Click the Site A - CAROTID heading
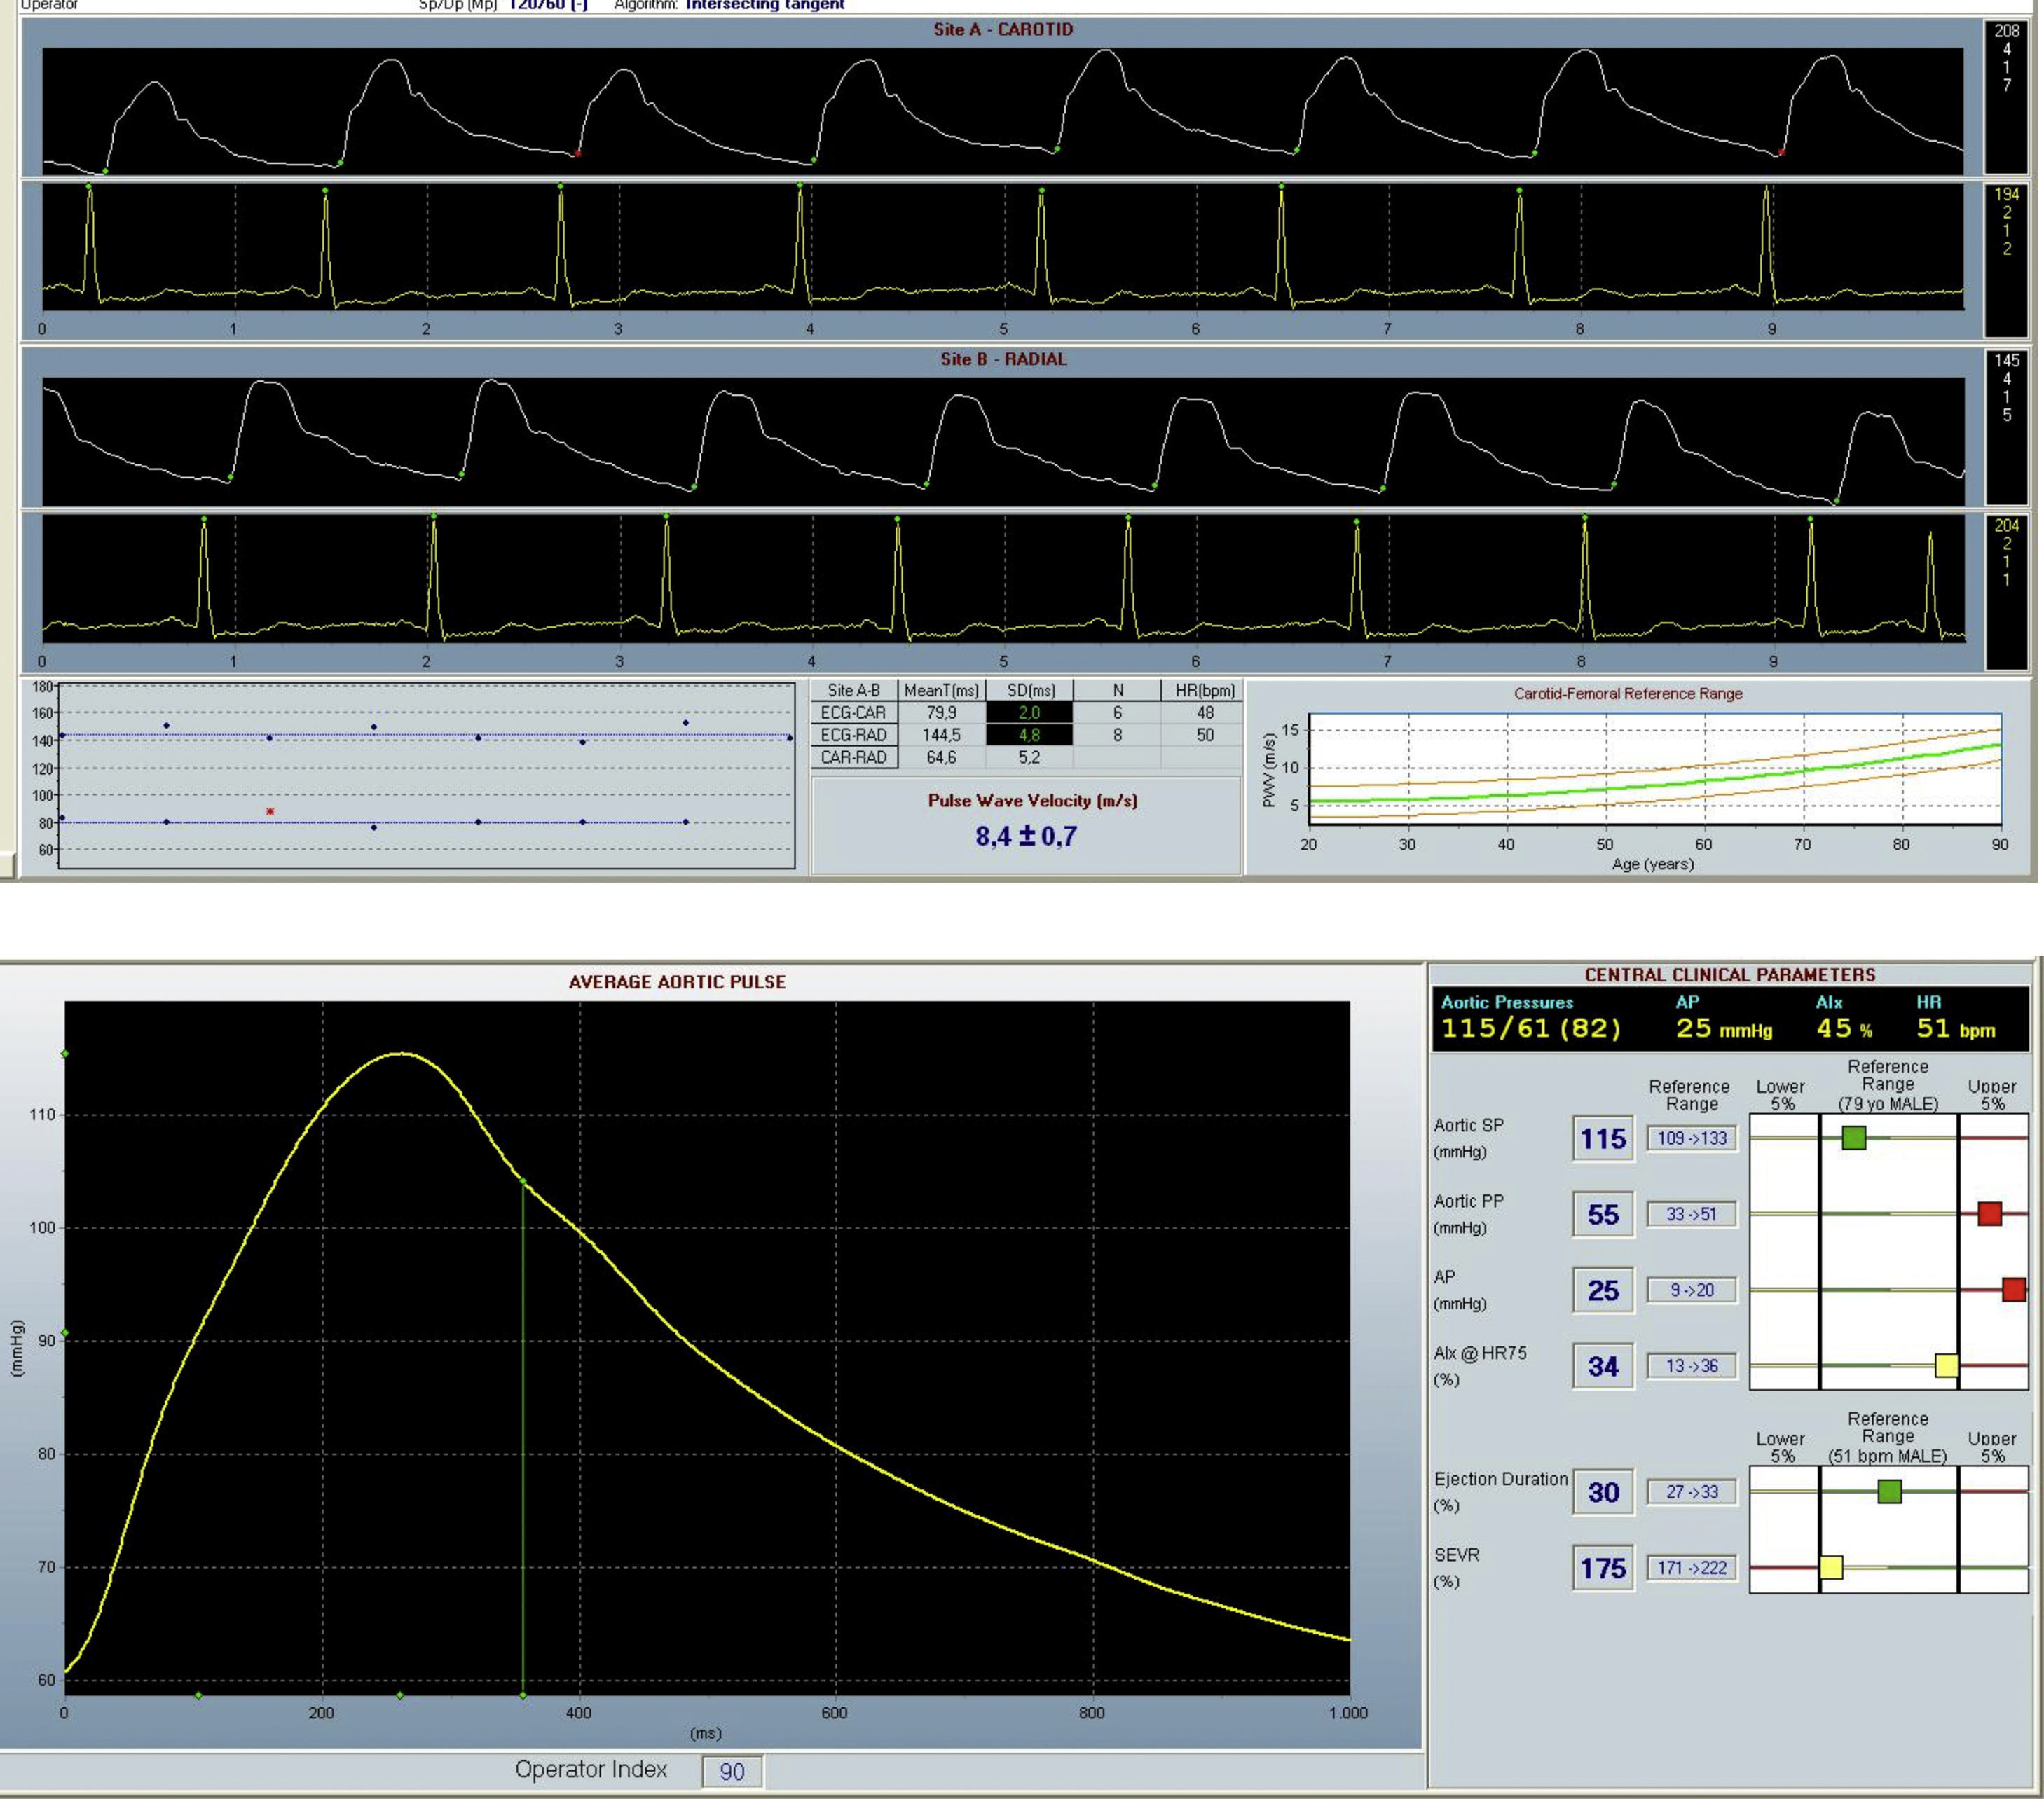 tap(1003, 29)
